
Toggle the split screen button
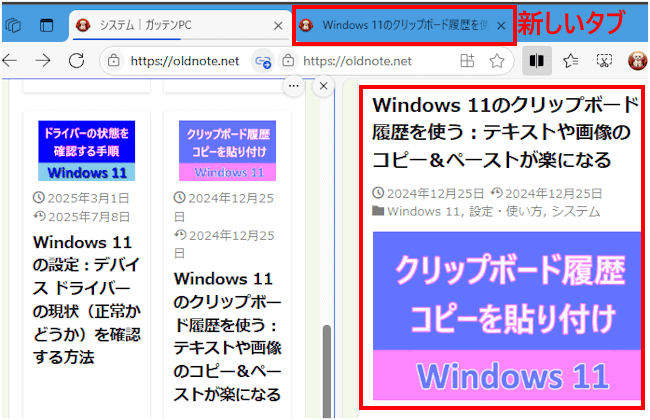click(536, 61)
